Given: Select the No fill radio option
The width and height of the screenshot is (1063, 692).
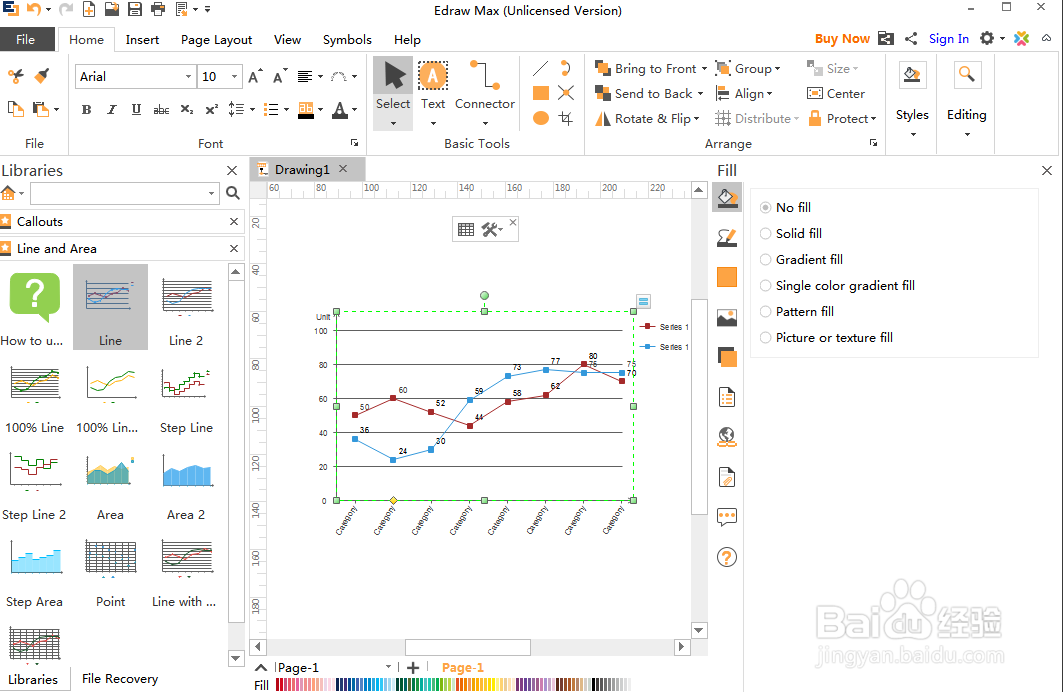Looking at the screenshot, I should click(x=765, y=207).
